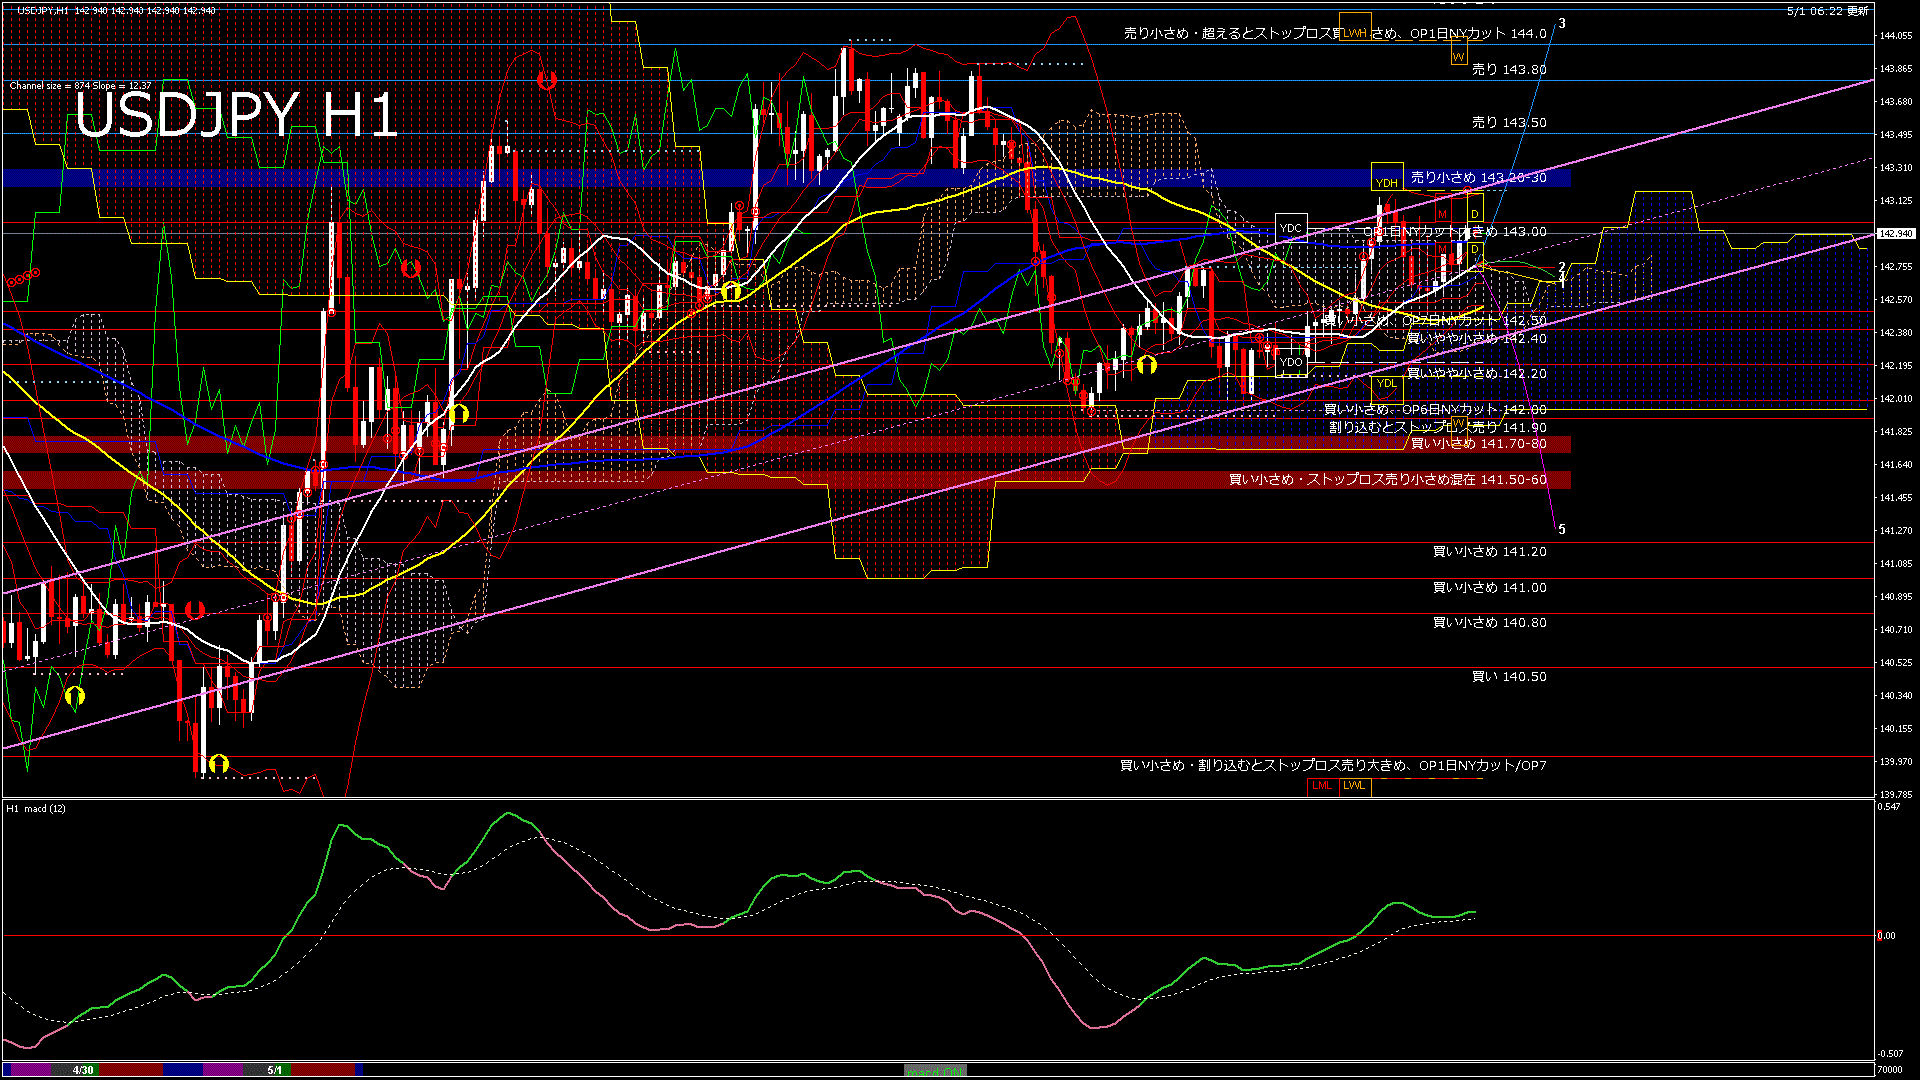Click the 0.00 zero level on the MACD scale
Screen dimensions: 1920x1080
[1885, 936]
